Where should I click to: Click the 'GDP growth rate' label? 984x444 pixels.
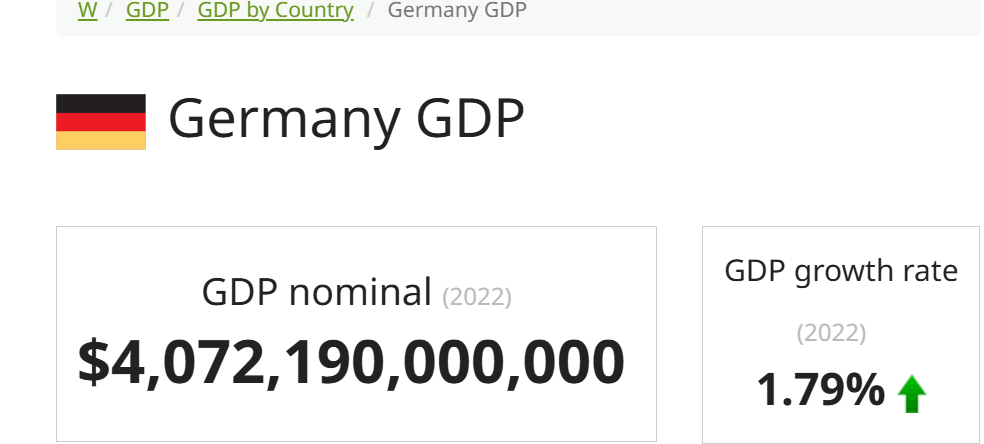841,272
